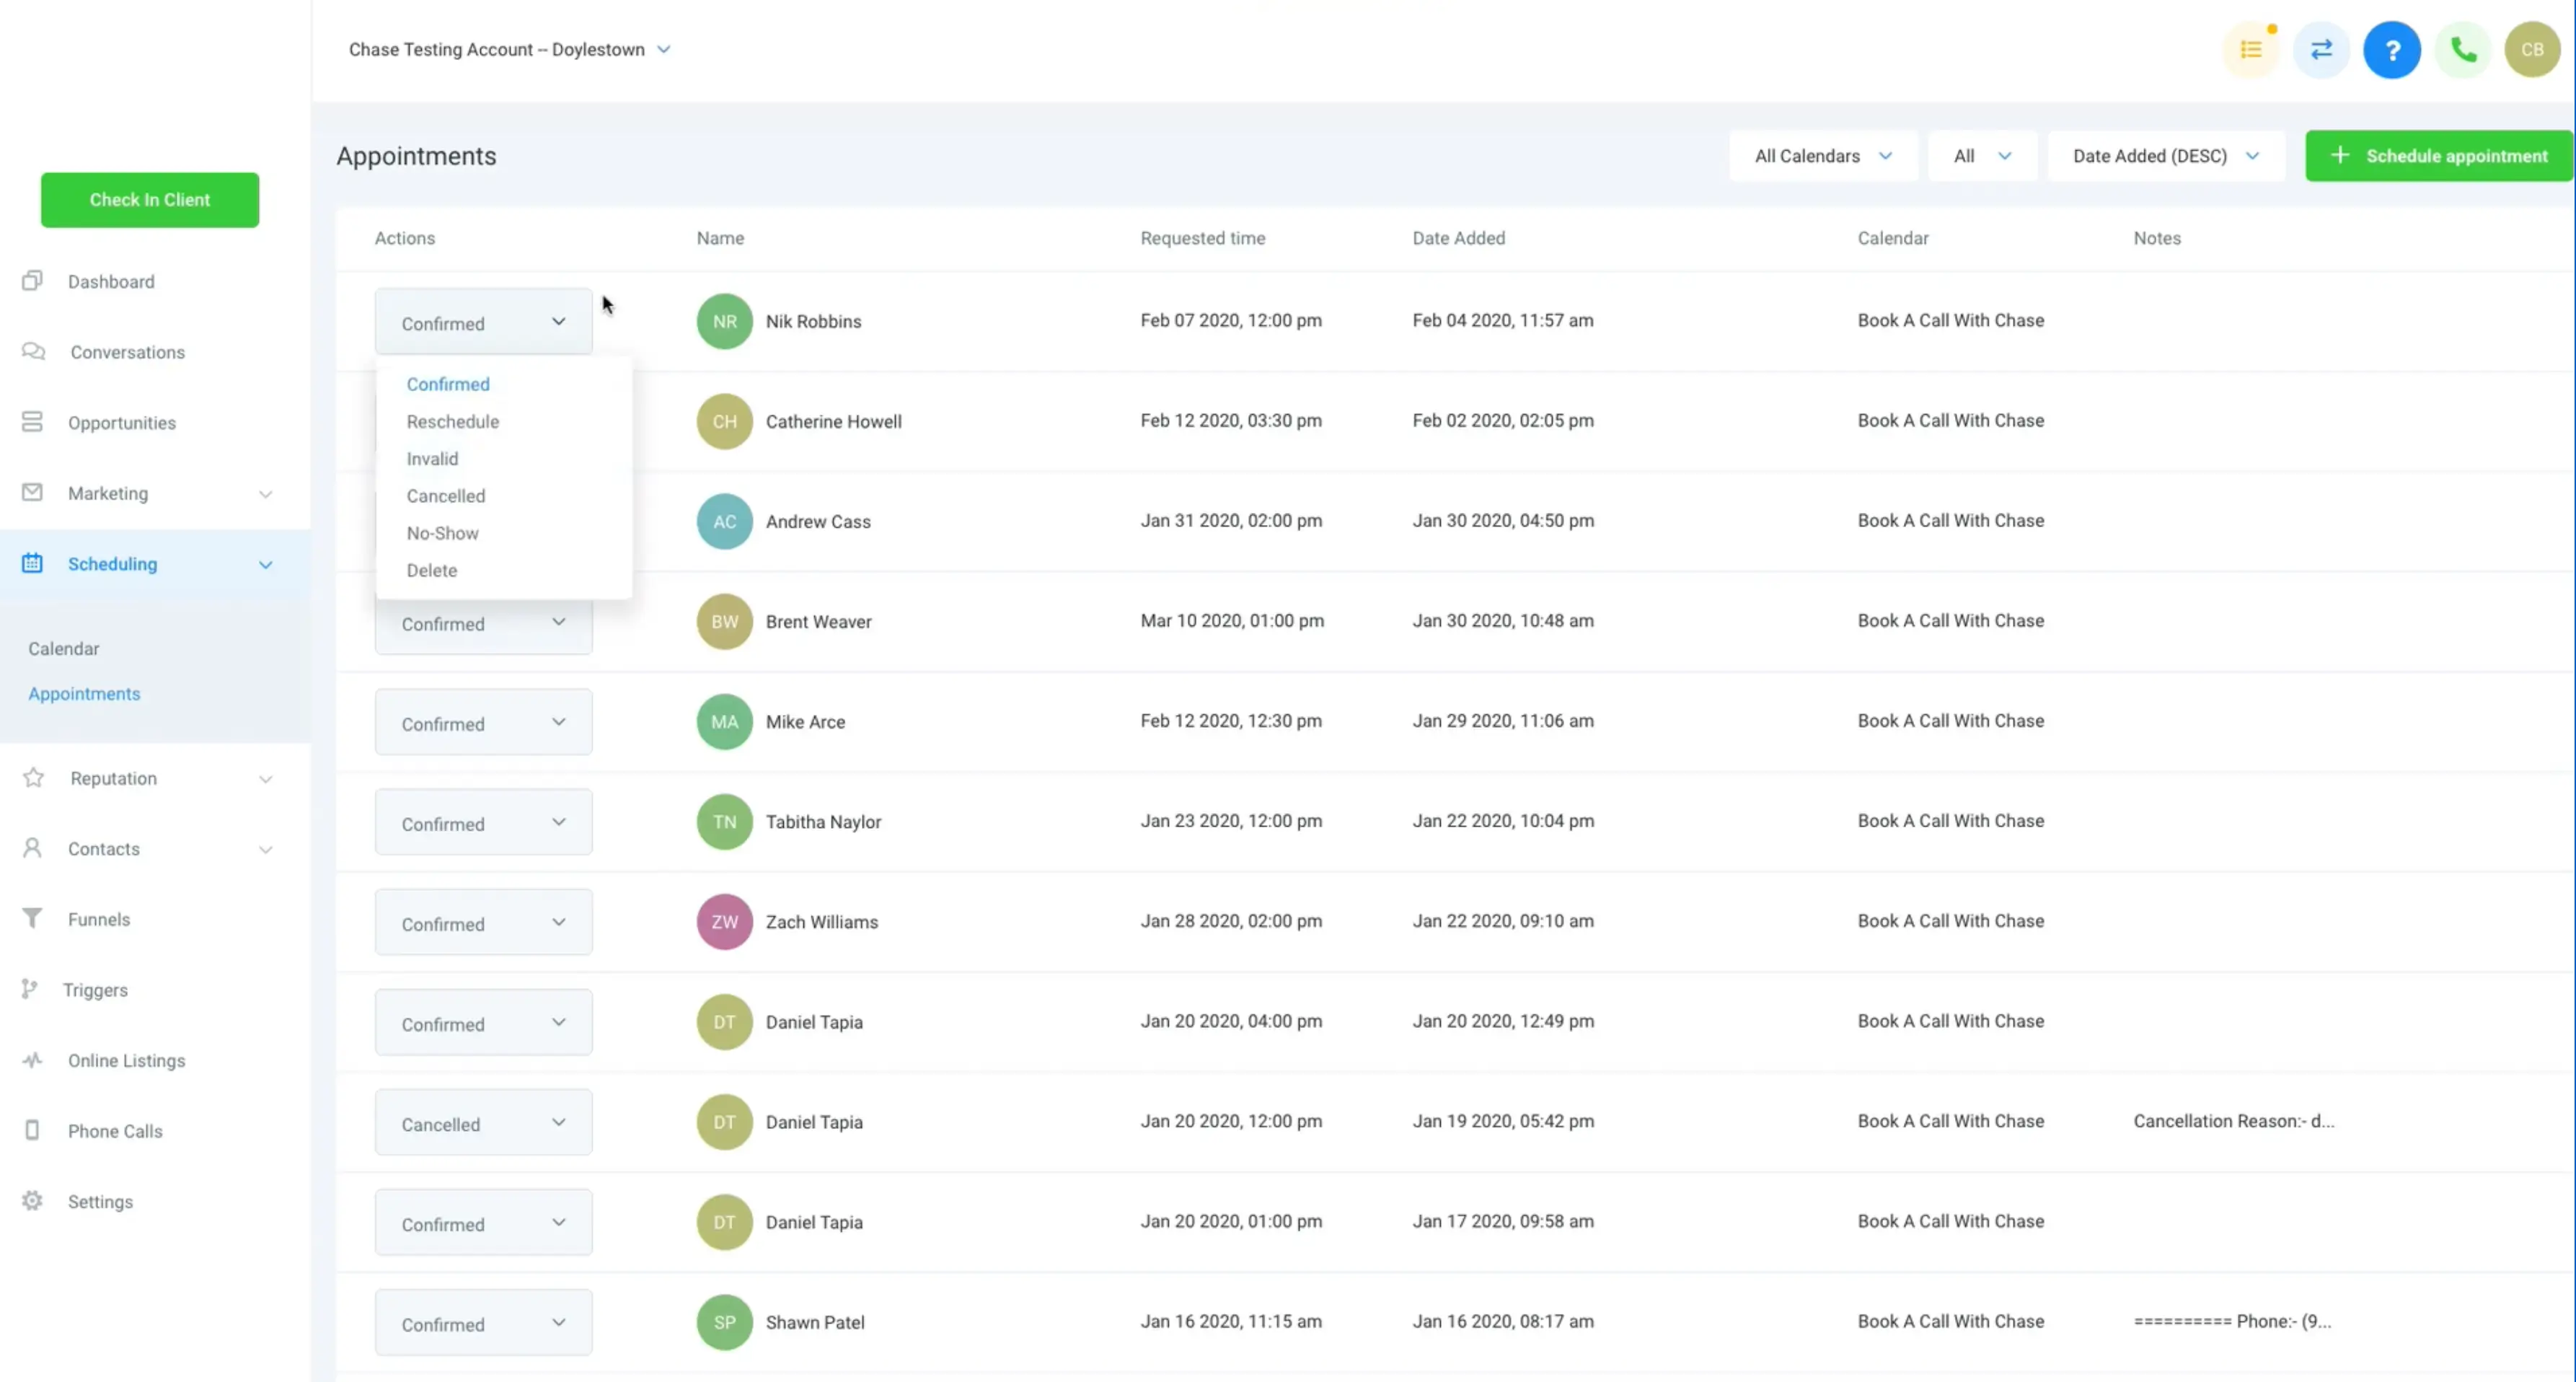Image resolution: width=2576 pixels, height=1382 pixels.
Task: Open the Date Added (DESC) sort dropdown
Action: [2165, 156]
